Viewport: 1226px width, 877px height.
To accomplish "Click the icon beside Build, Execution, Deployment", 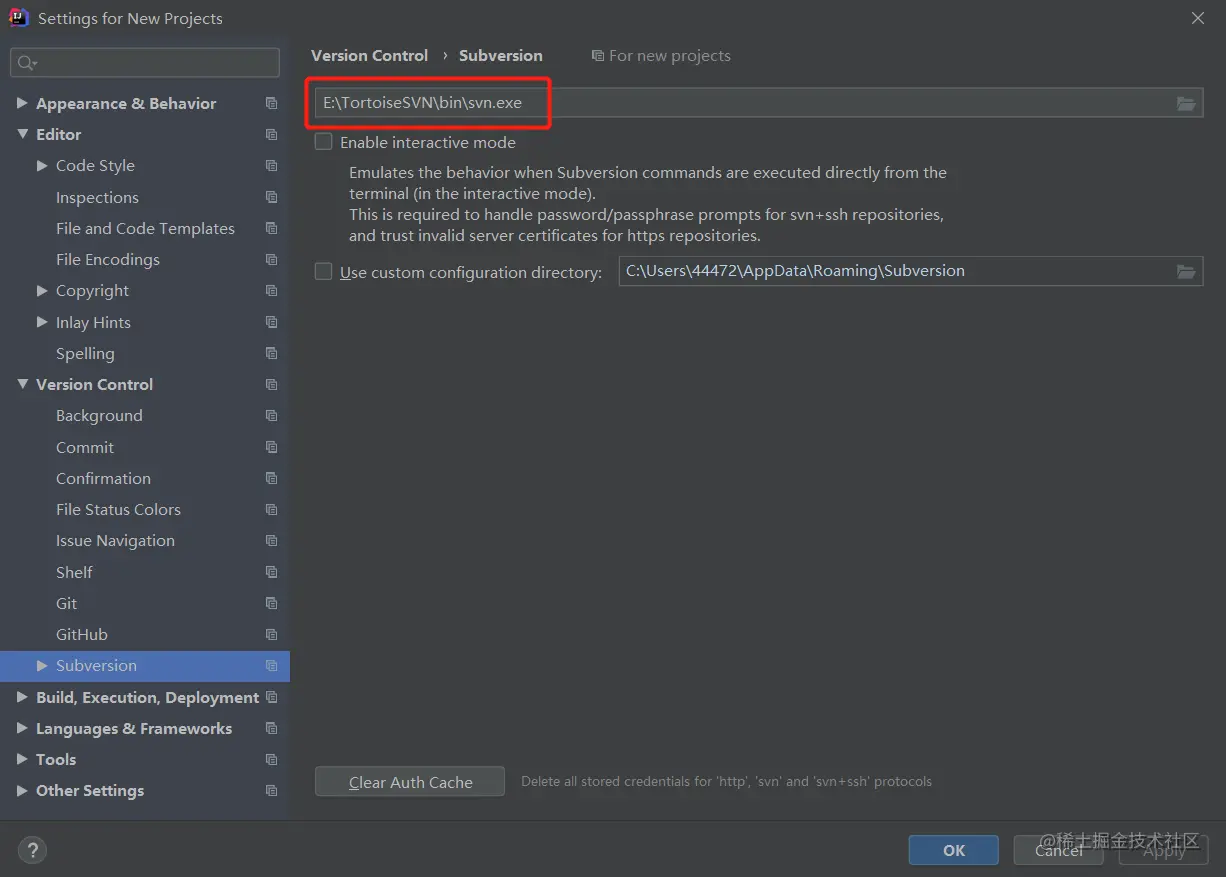I will tap(271, 697).
